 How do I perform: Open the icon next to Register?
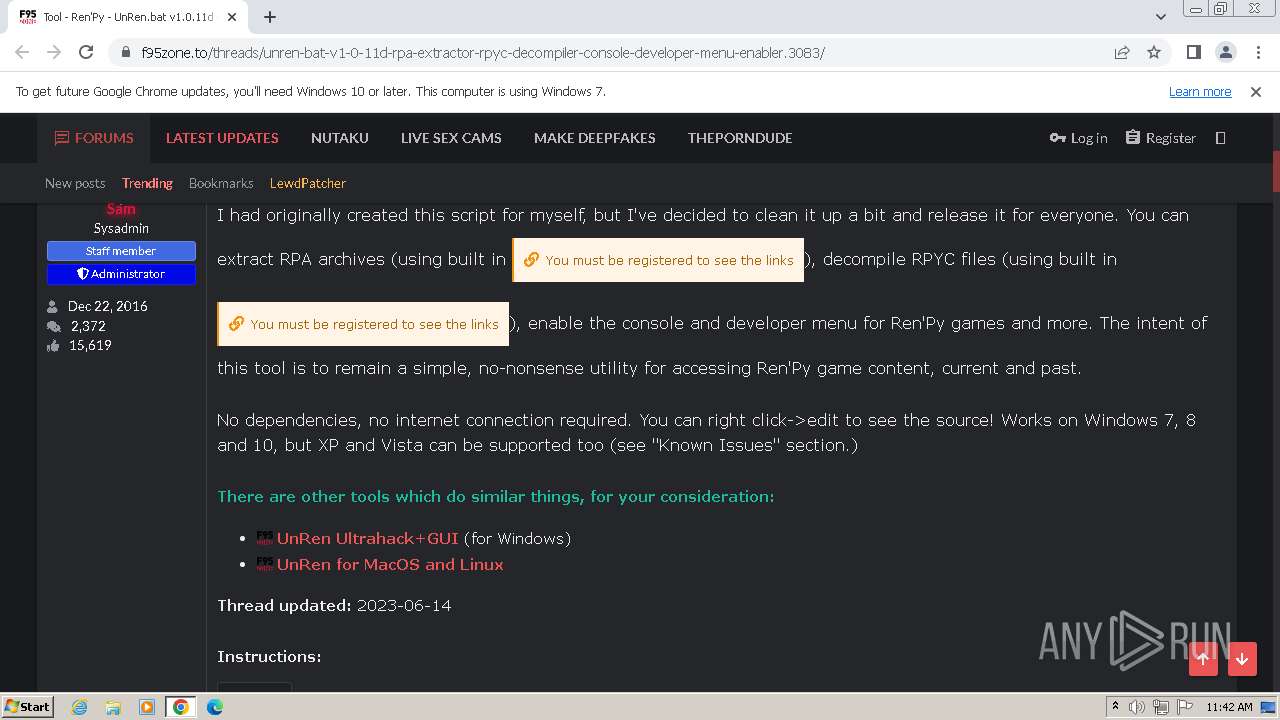tap(1220, 138)
